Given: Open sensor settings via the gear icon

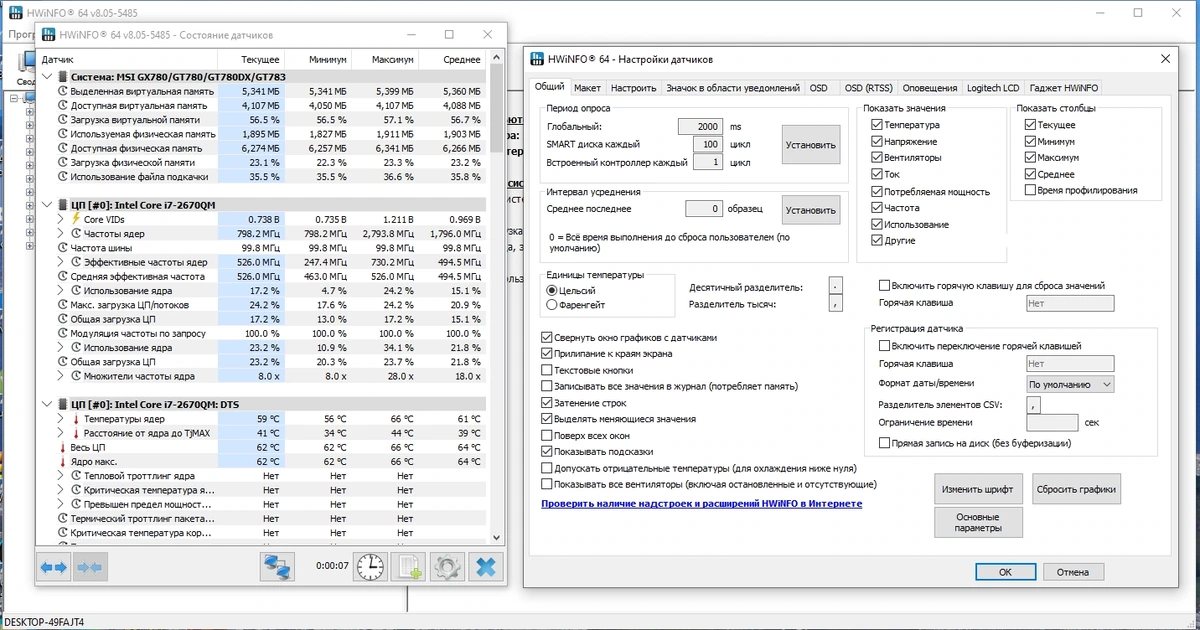Looking at the screenshot, I should point(447,567).
